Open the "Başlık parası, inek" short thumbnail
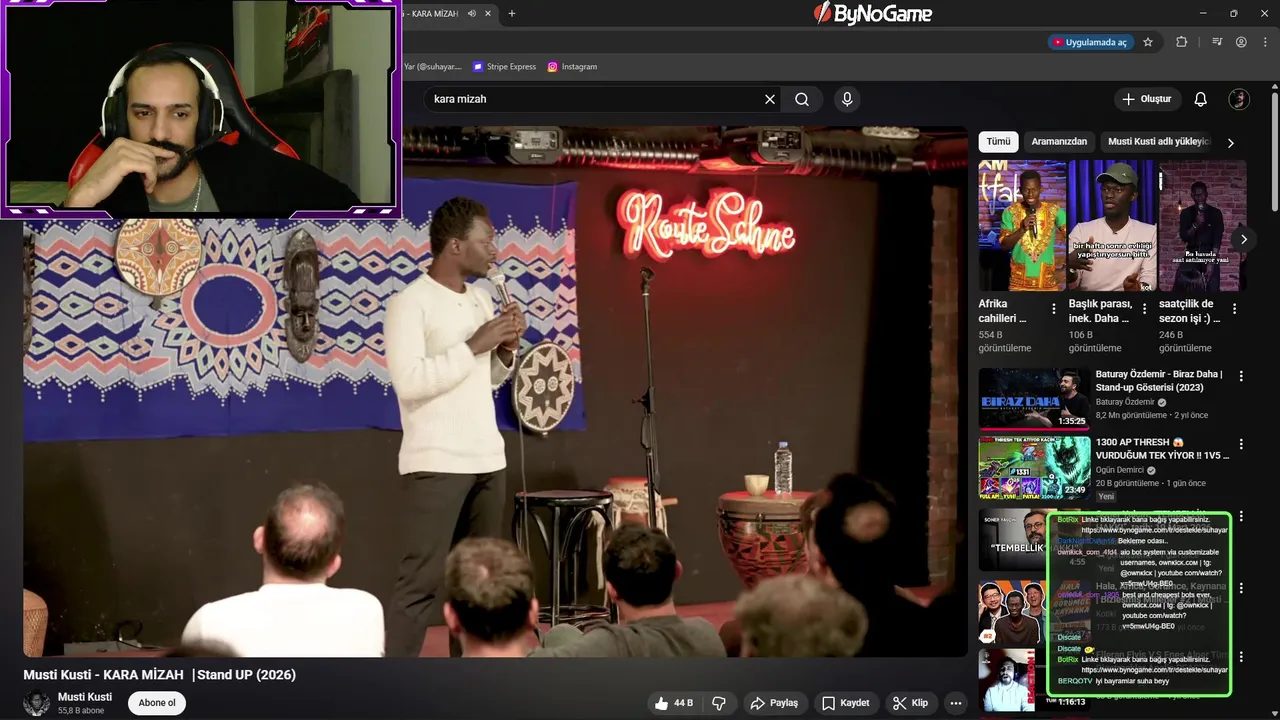Viewport: 1280px width, 720px height. tap(1112, 226)
